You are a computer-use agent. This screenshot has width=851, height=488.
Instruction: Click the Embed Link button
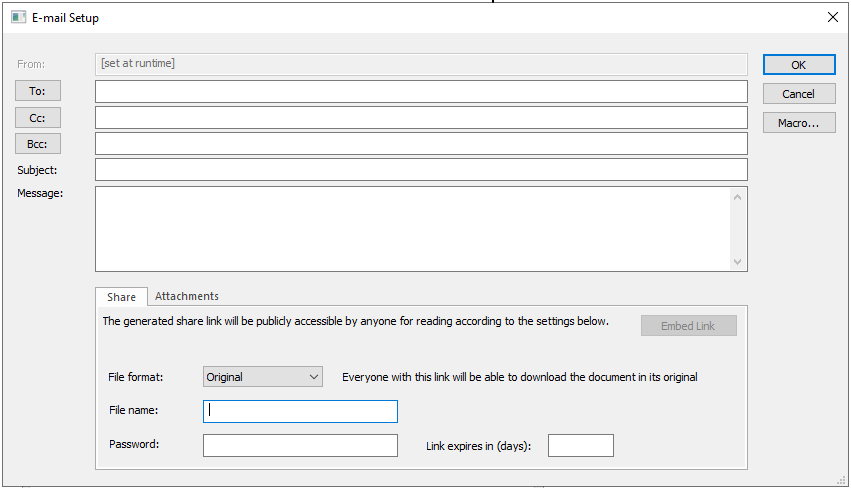click(x=688, y=326)
